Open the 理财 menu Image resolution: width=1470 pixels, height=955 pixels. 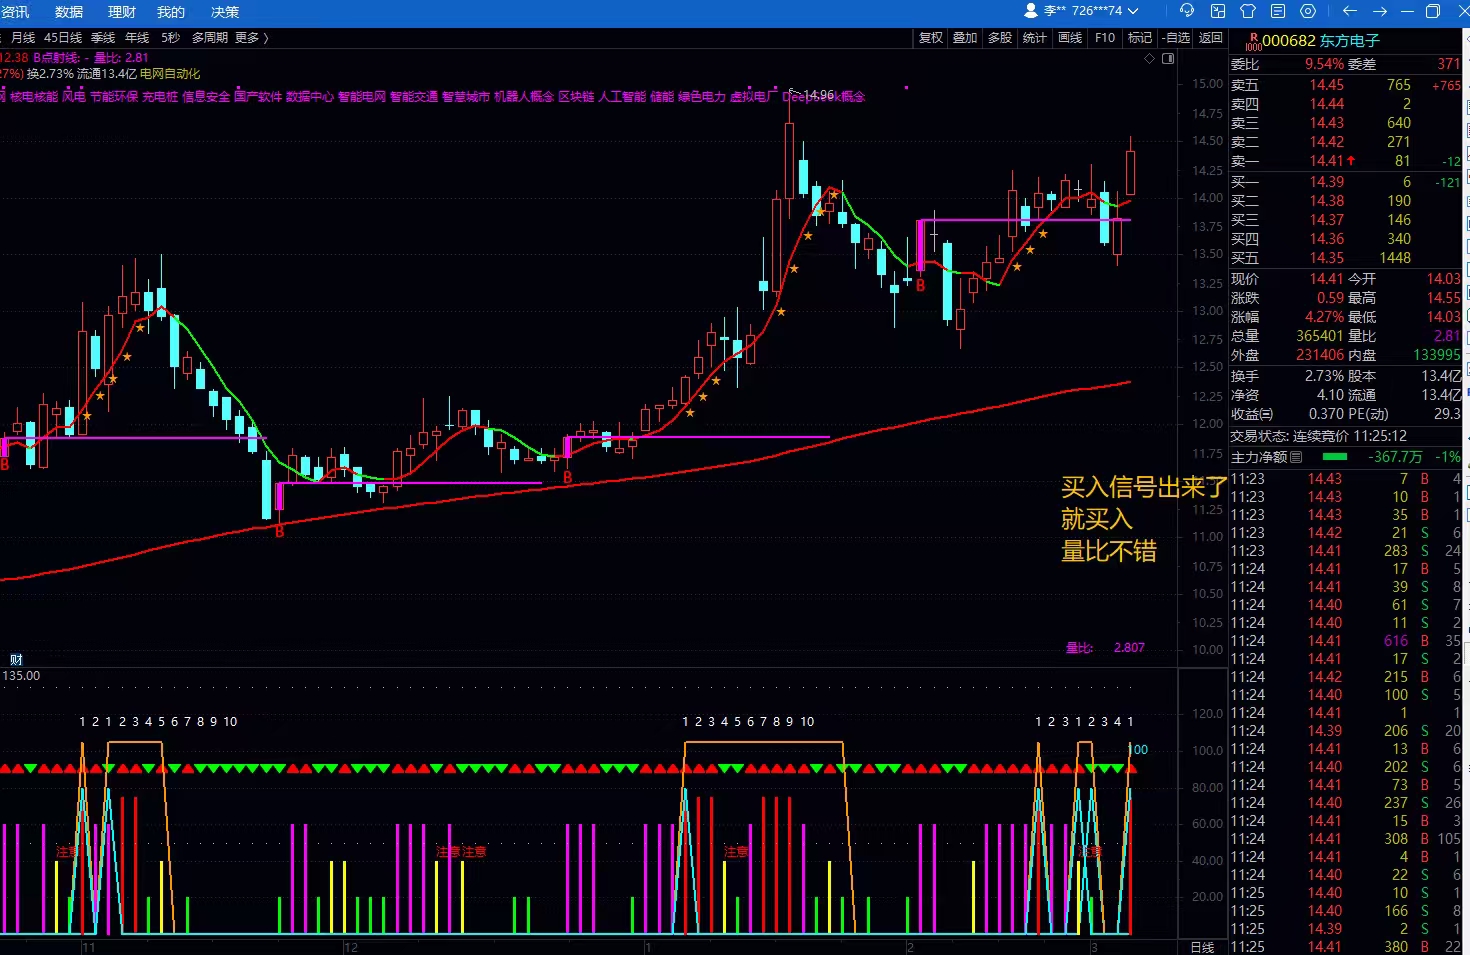pyautogui.click(x=121, y=12)
